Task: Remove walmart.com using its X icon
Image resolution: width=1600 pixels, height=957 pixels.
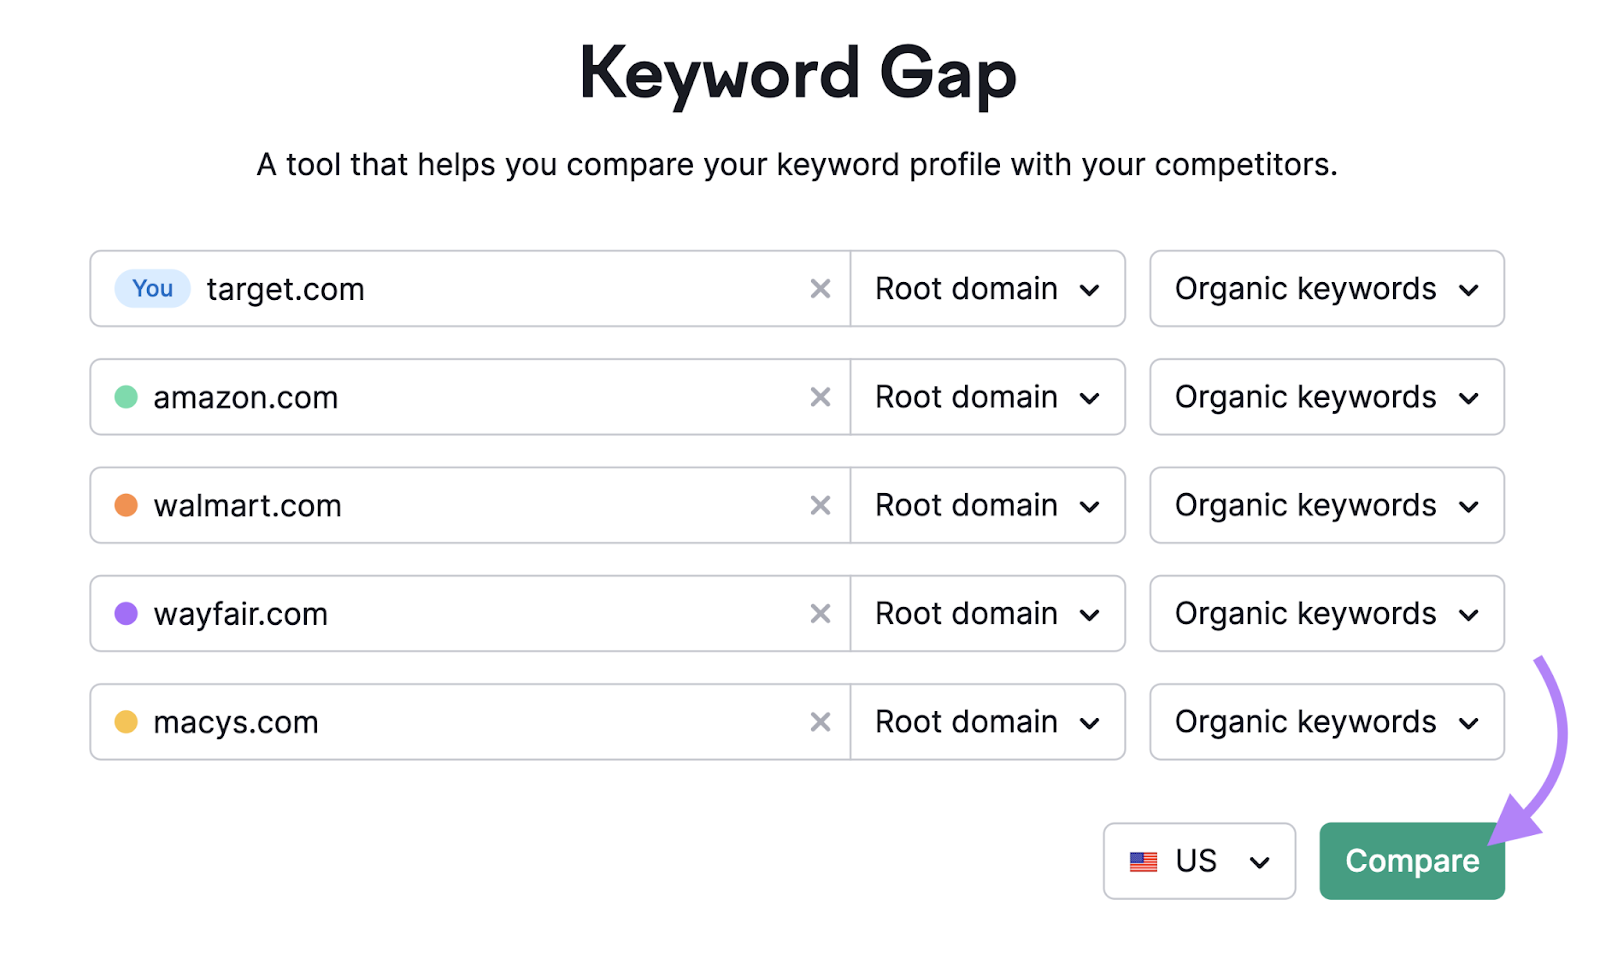Action: click(820, 505)
